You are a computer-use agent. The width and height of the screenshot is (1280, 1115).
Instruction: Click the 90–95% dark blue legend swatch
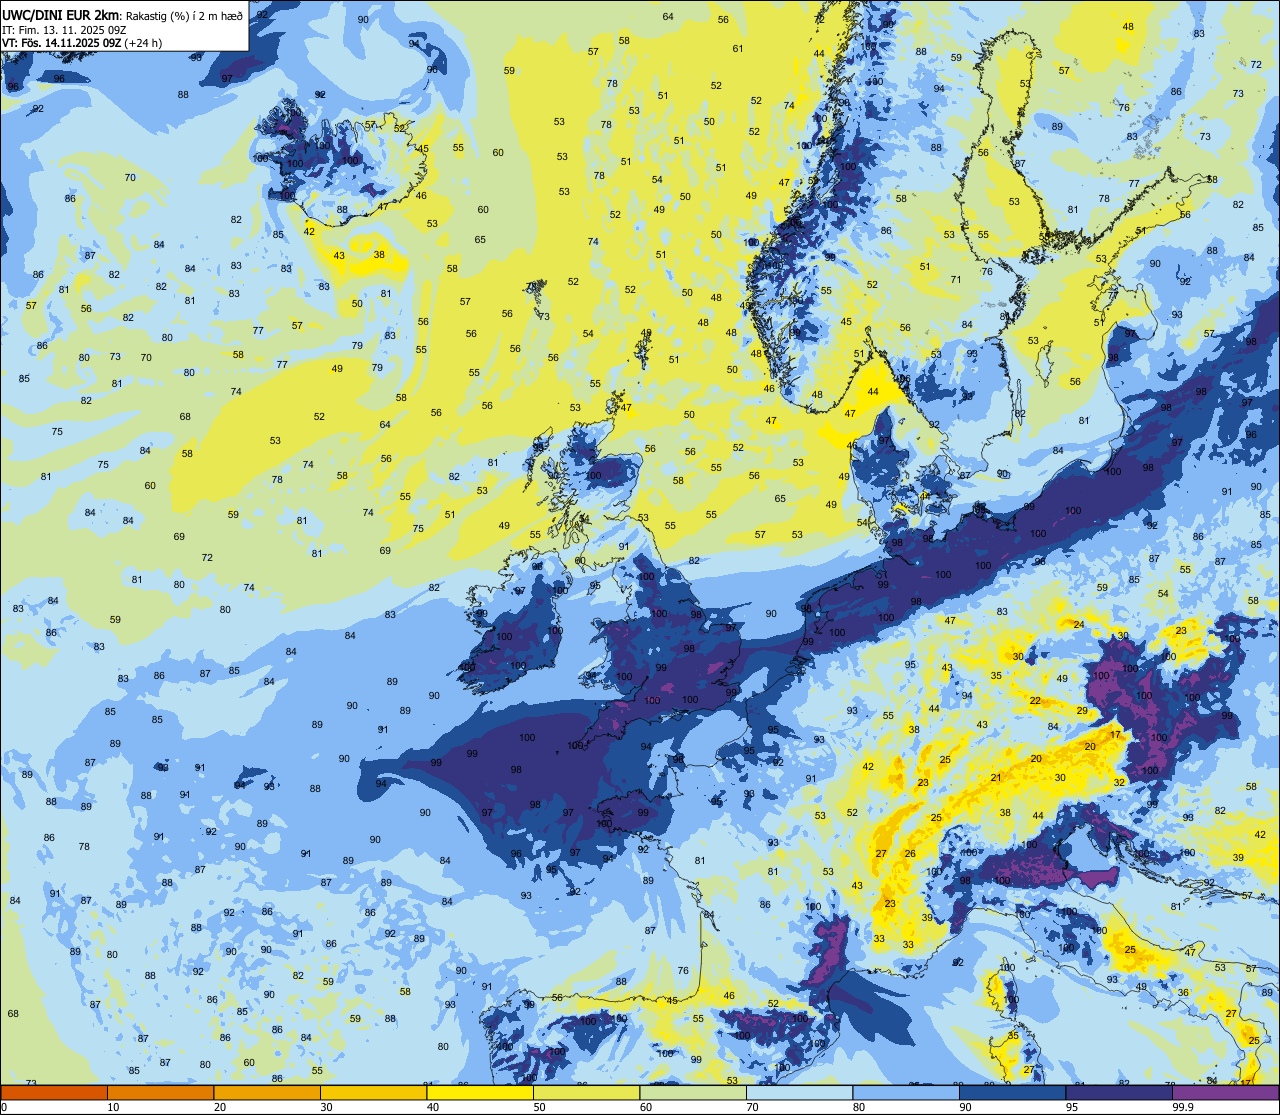tap(1012, 1092)
